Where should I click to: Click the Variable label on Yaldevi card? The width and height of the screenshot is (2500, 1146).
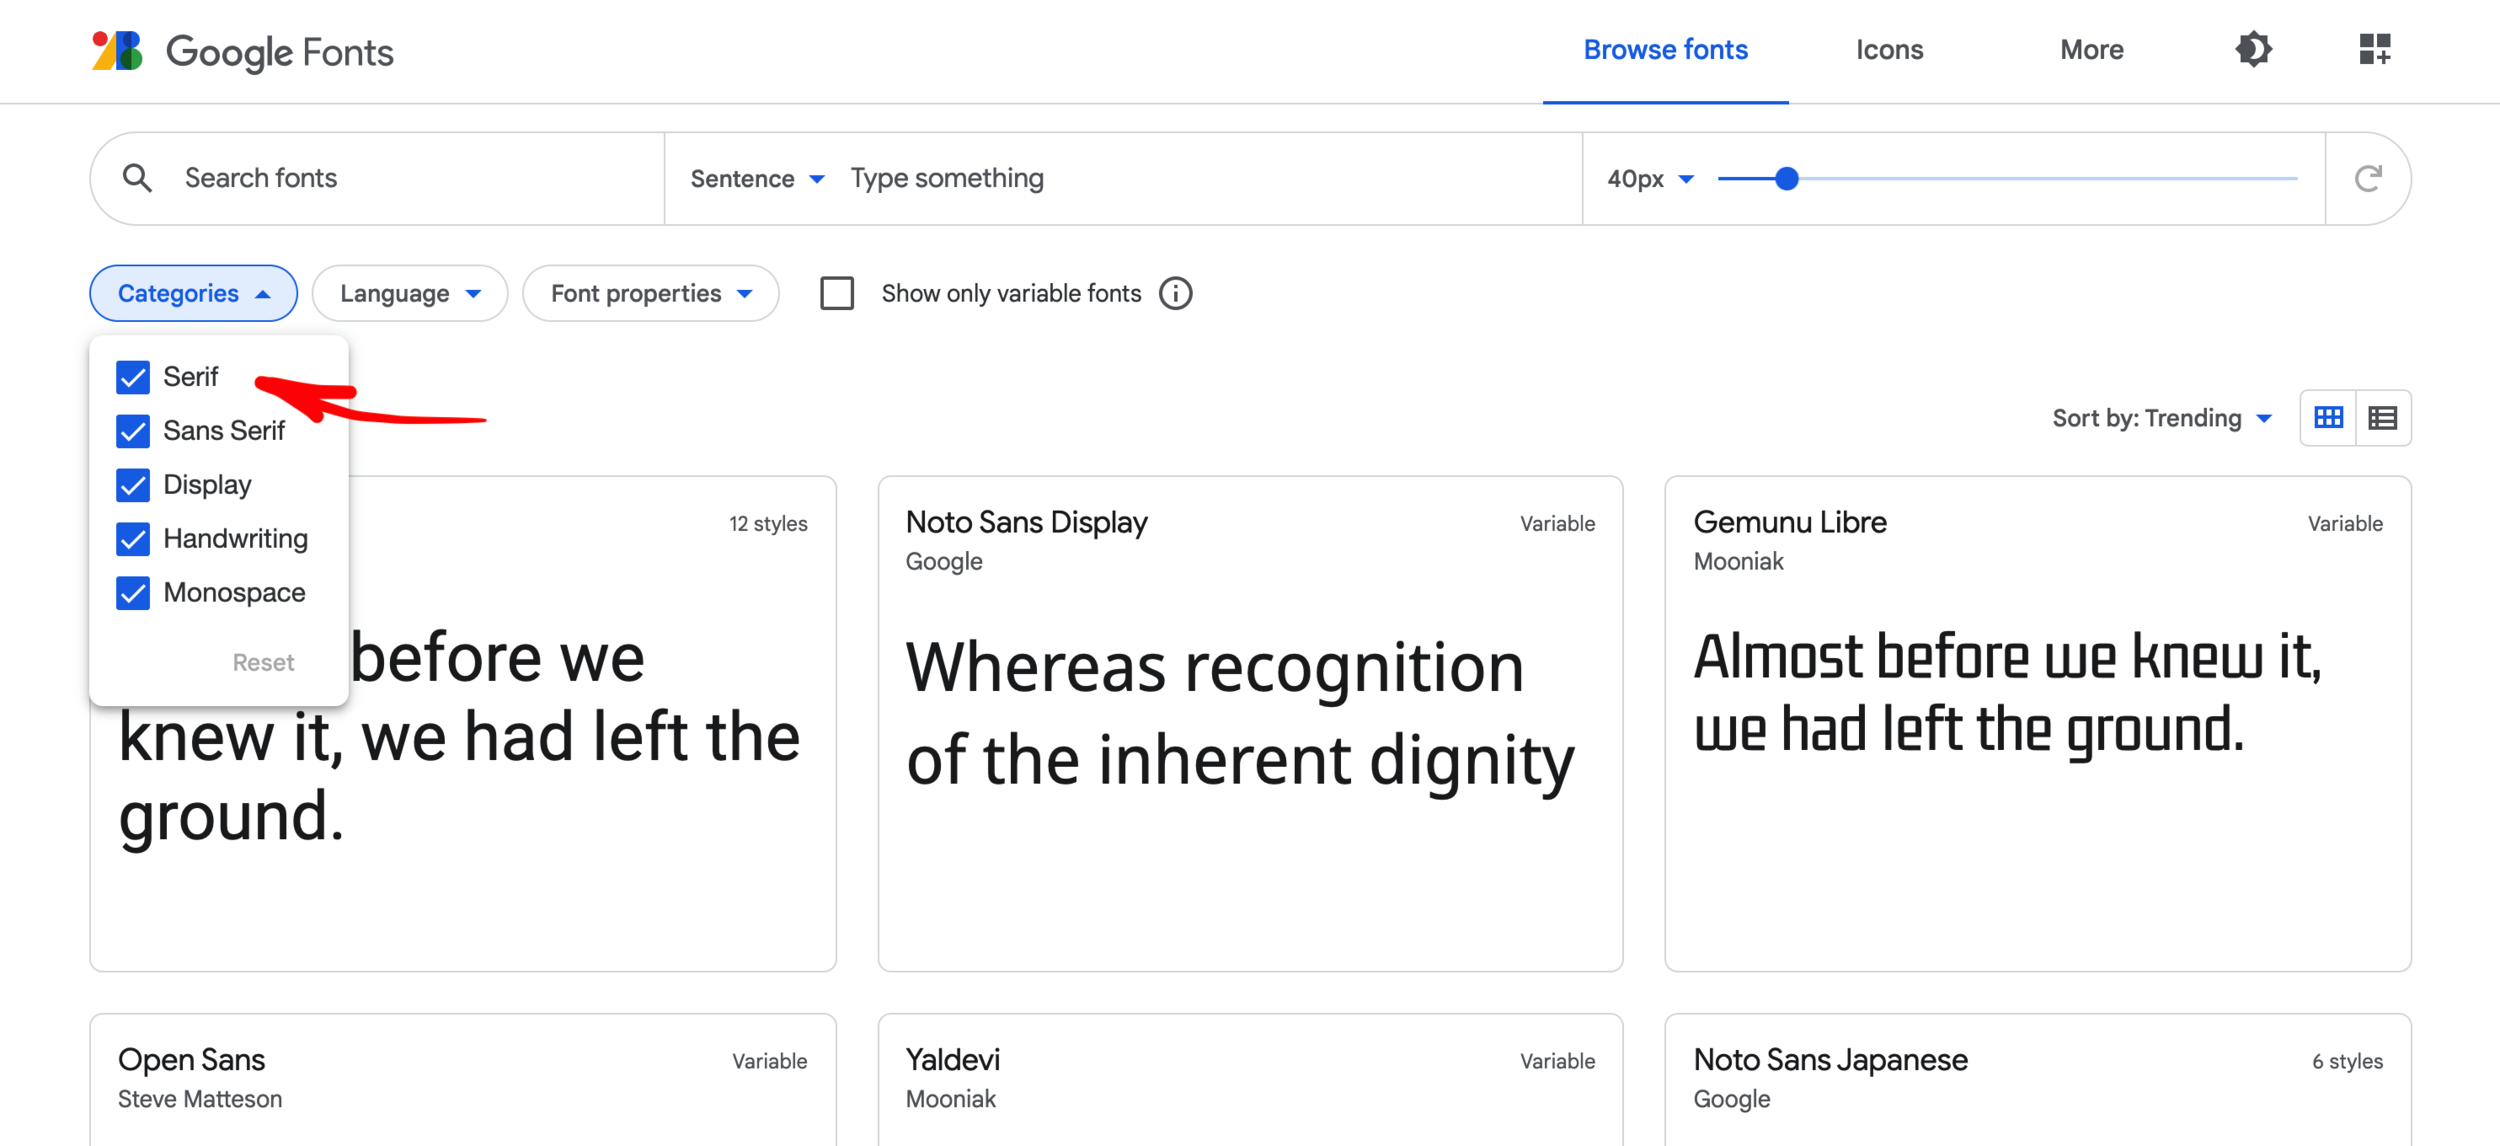(x=1557, y=1061)
